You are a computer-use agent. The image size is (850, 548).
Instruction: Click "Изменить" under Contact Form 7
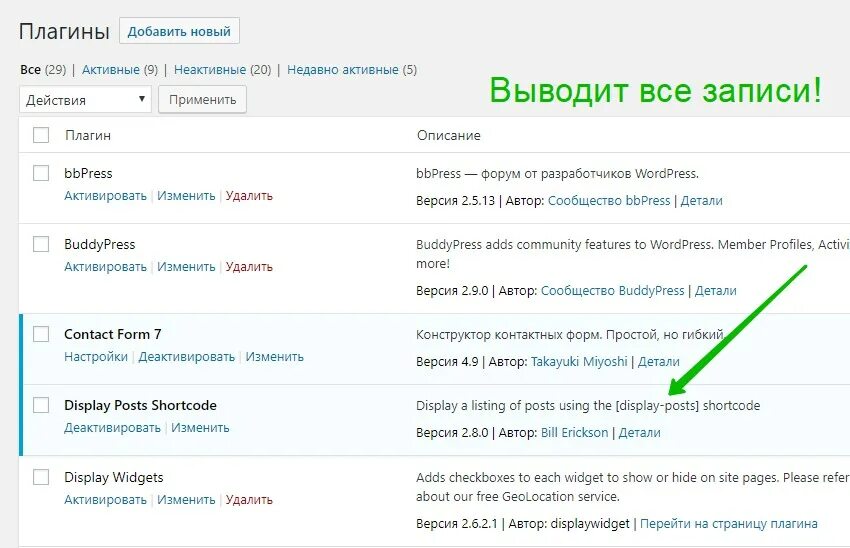[274, 357]
